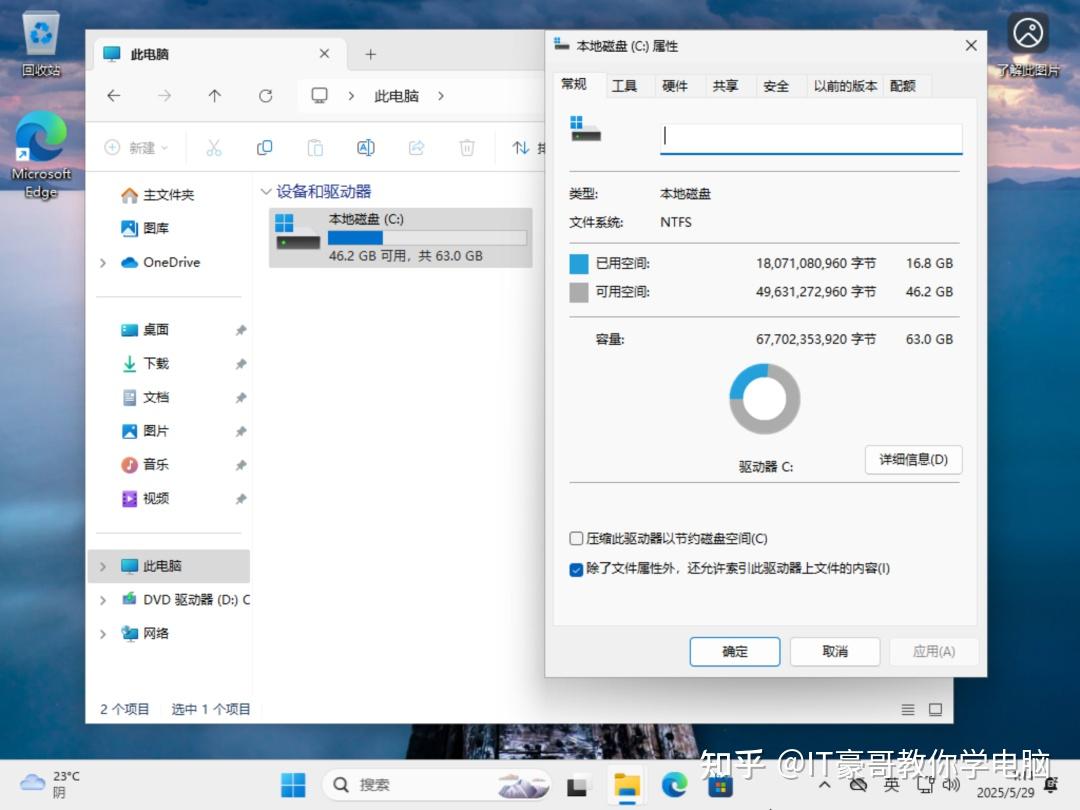
Task: Open the Sort icon in Explorer toolbar
Action: [521, 147]
